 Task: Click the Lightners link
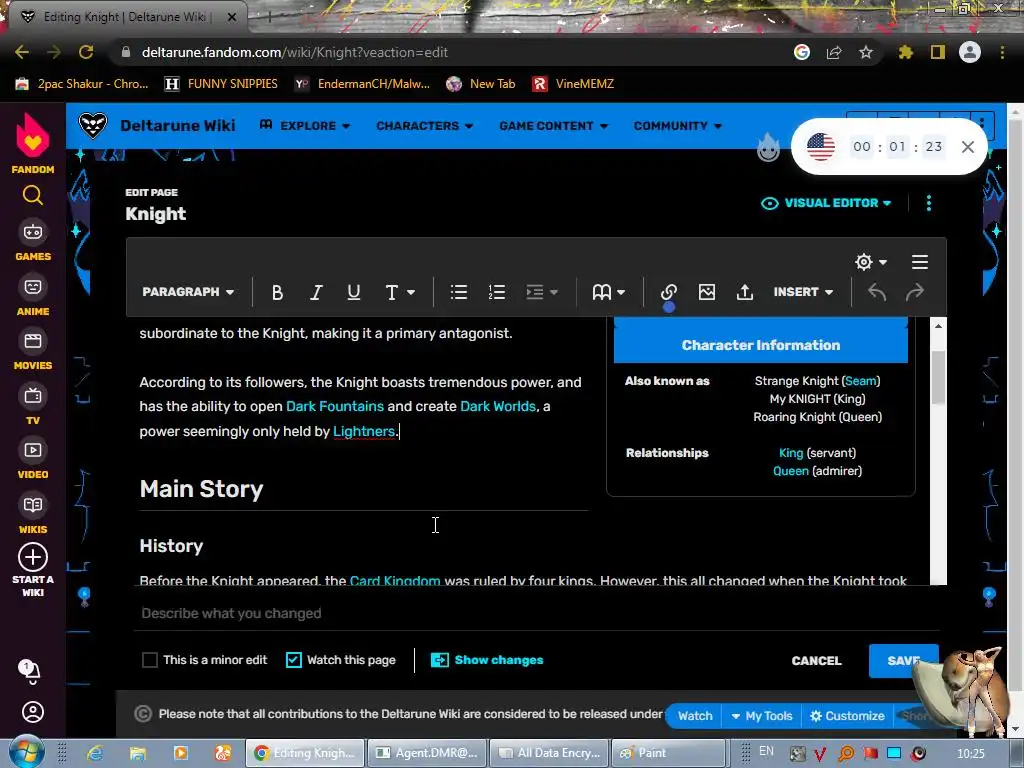(364, 432)
